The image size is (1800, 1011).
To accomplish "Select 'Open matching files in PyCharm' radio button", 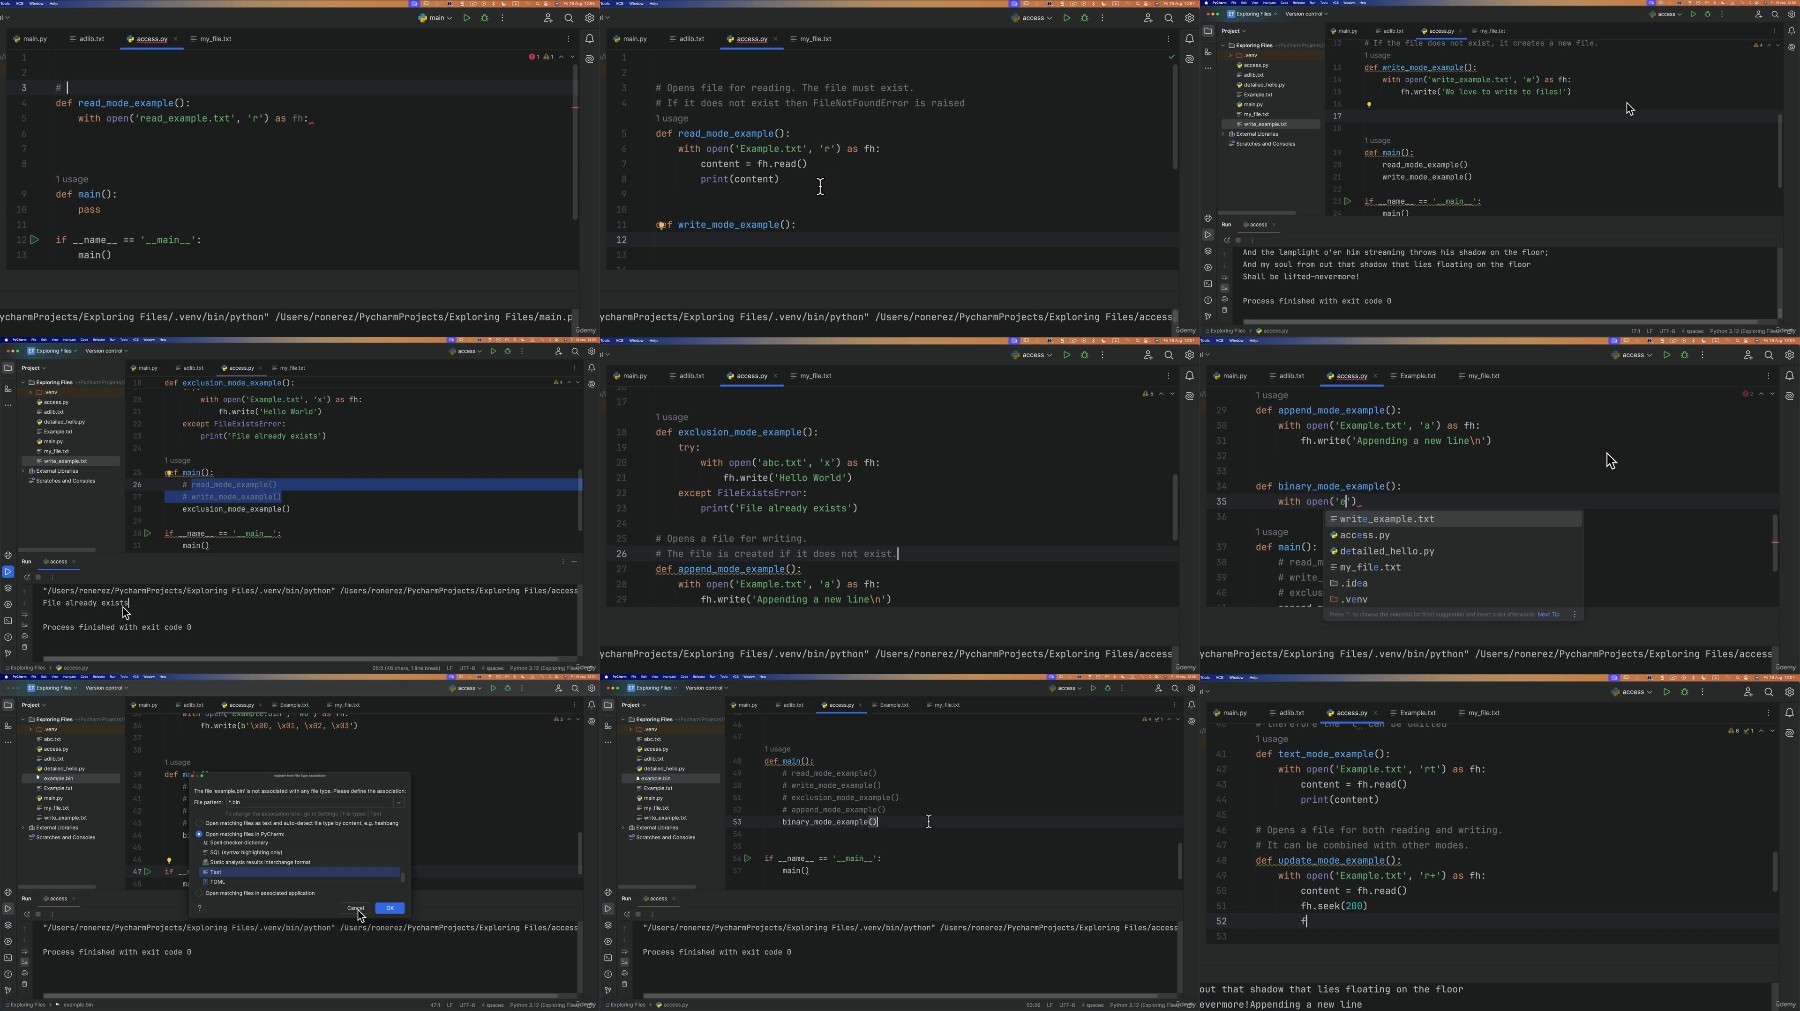I will 199,834.
